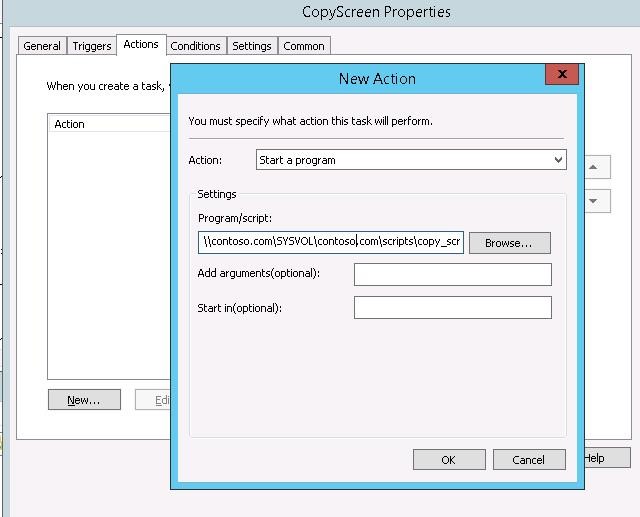
Task: Click into the Program/script path field
Action: pyautogui.click(x=330, y=242)
